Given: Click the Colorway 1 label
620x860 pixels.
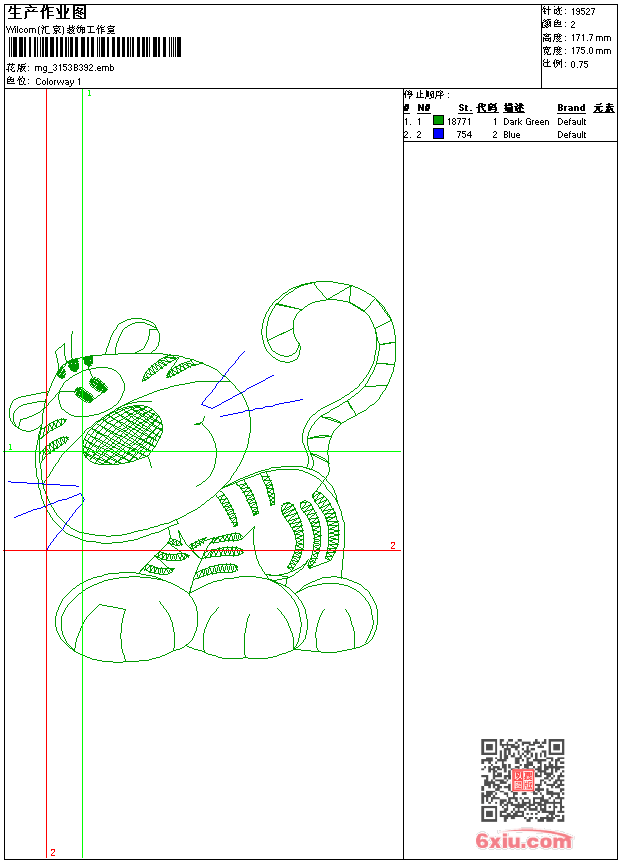Looking at the screenshot, I should pyautogui.click(x=58, y=81).
